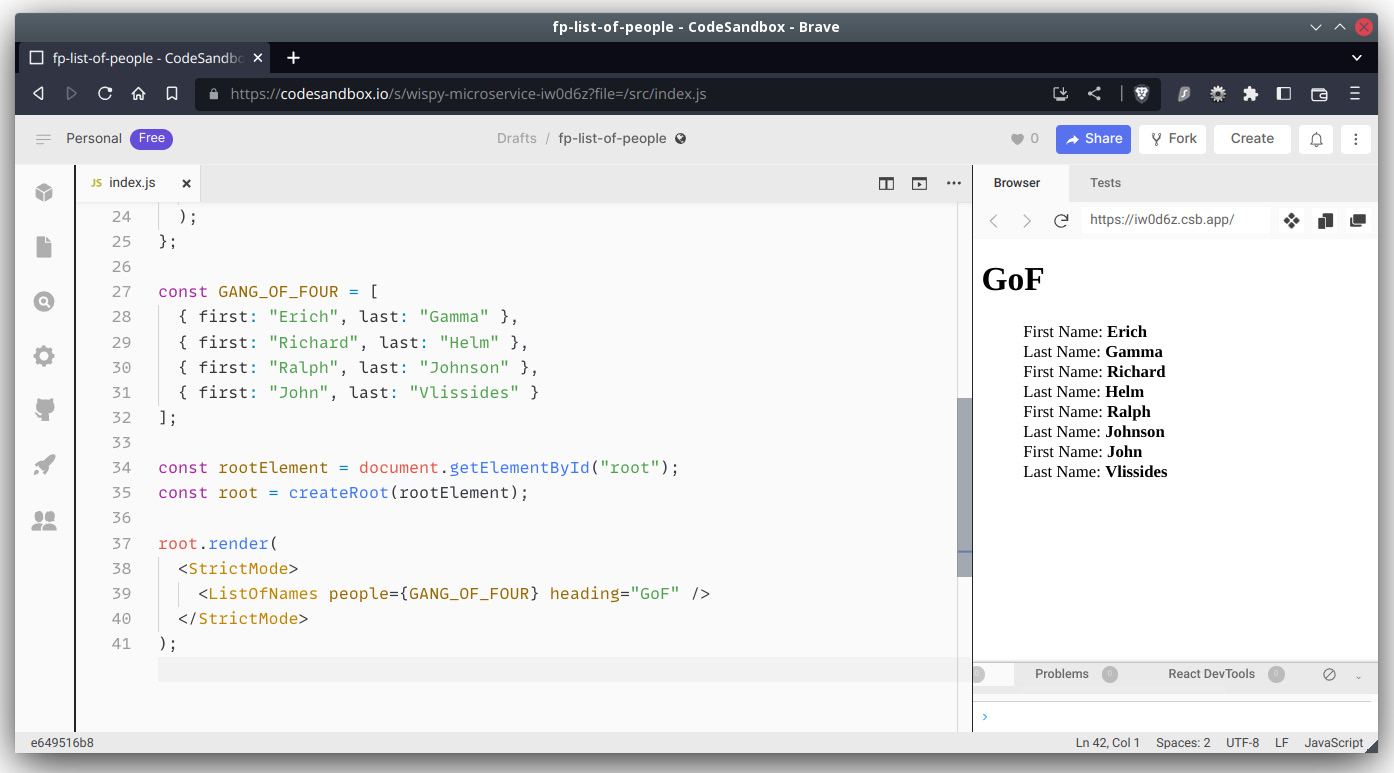Click the preview URL input field
Screen dimensions: 1394x773
1175,220
